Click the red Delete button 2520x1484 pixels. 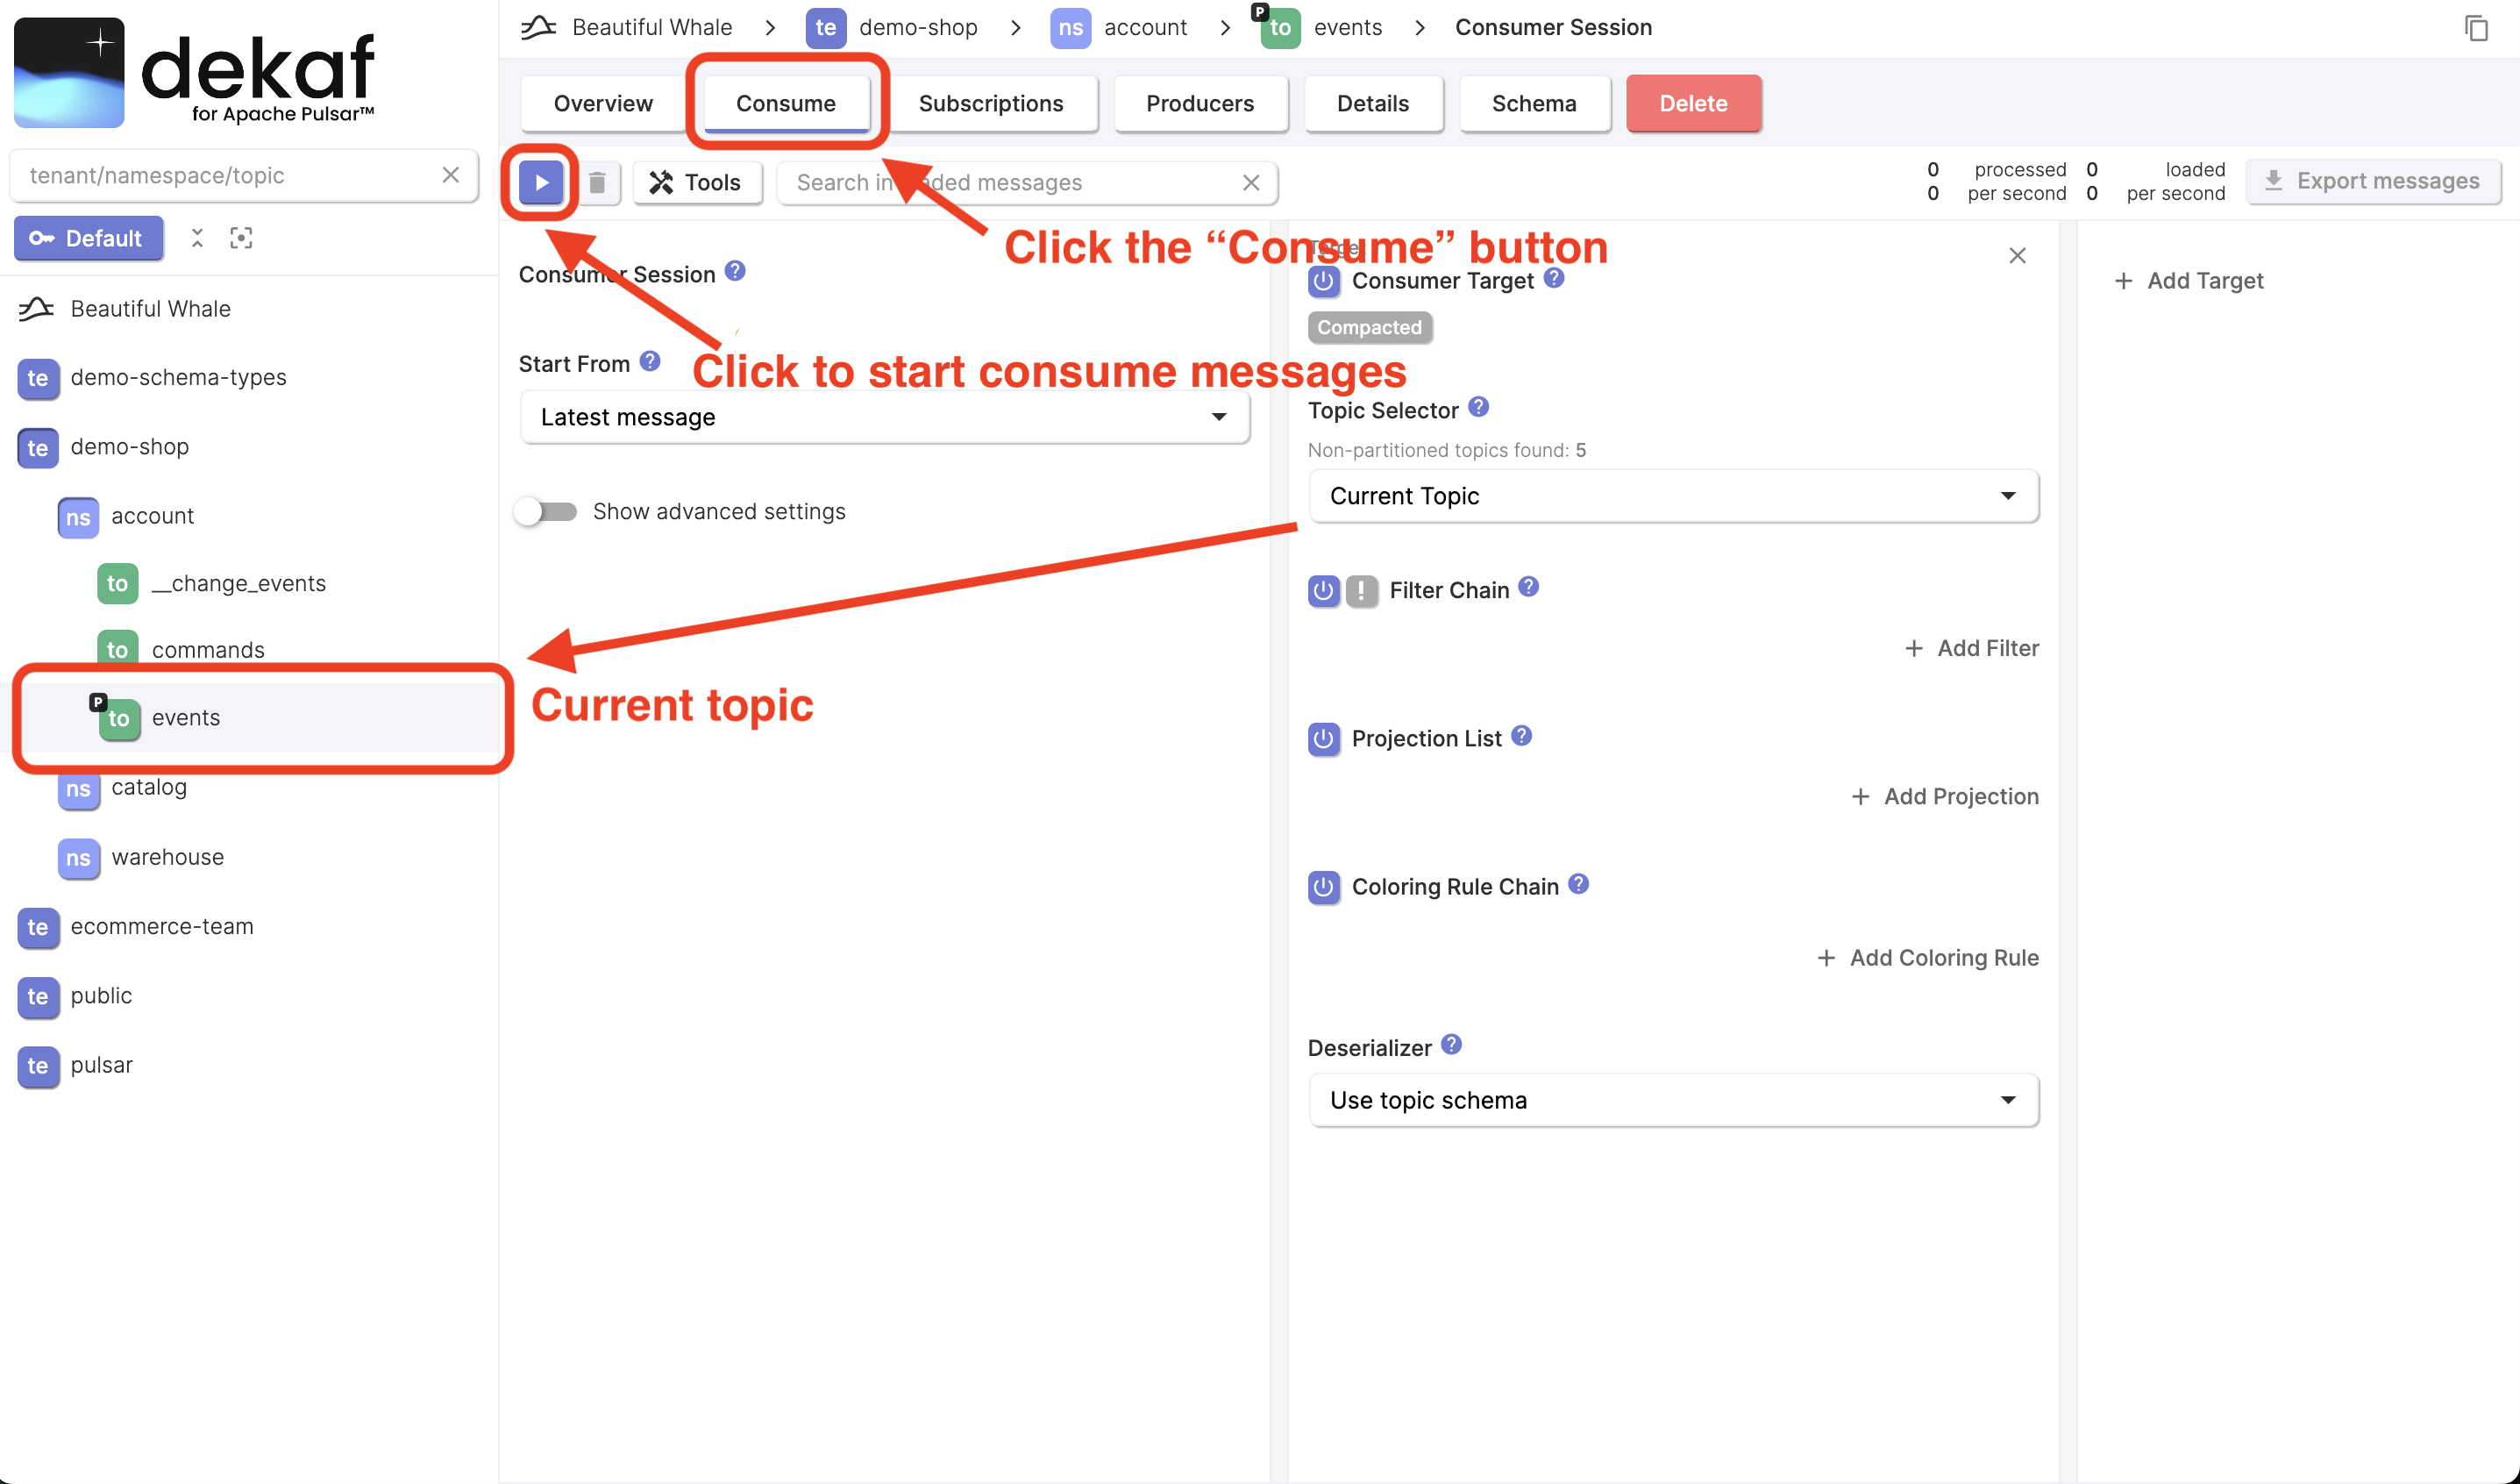[x=1694, y=103]
